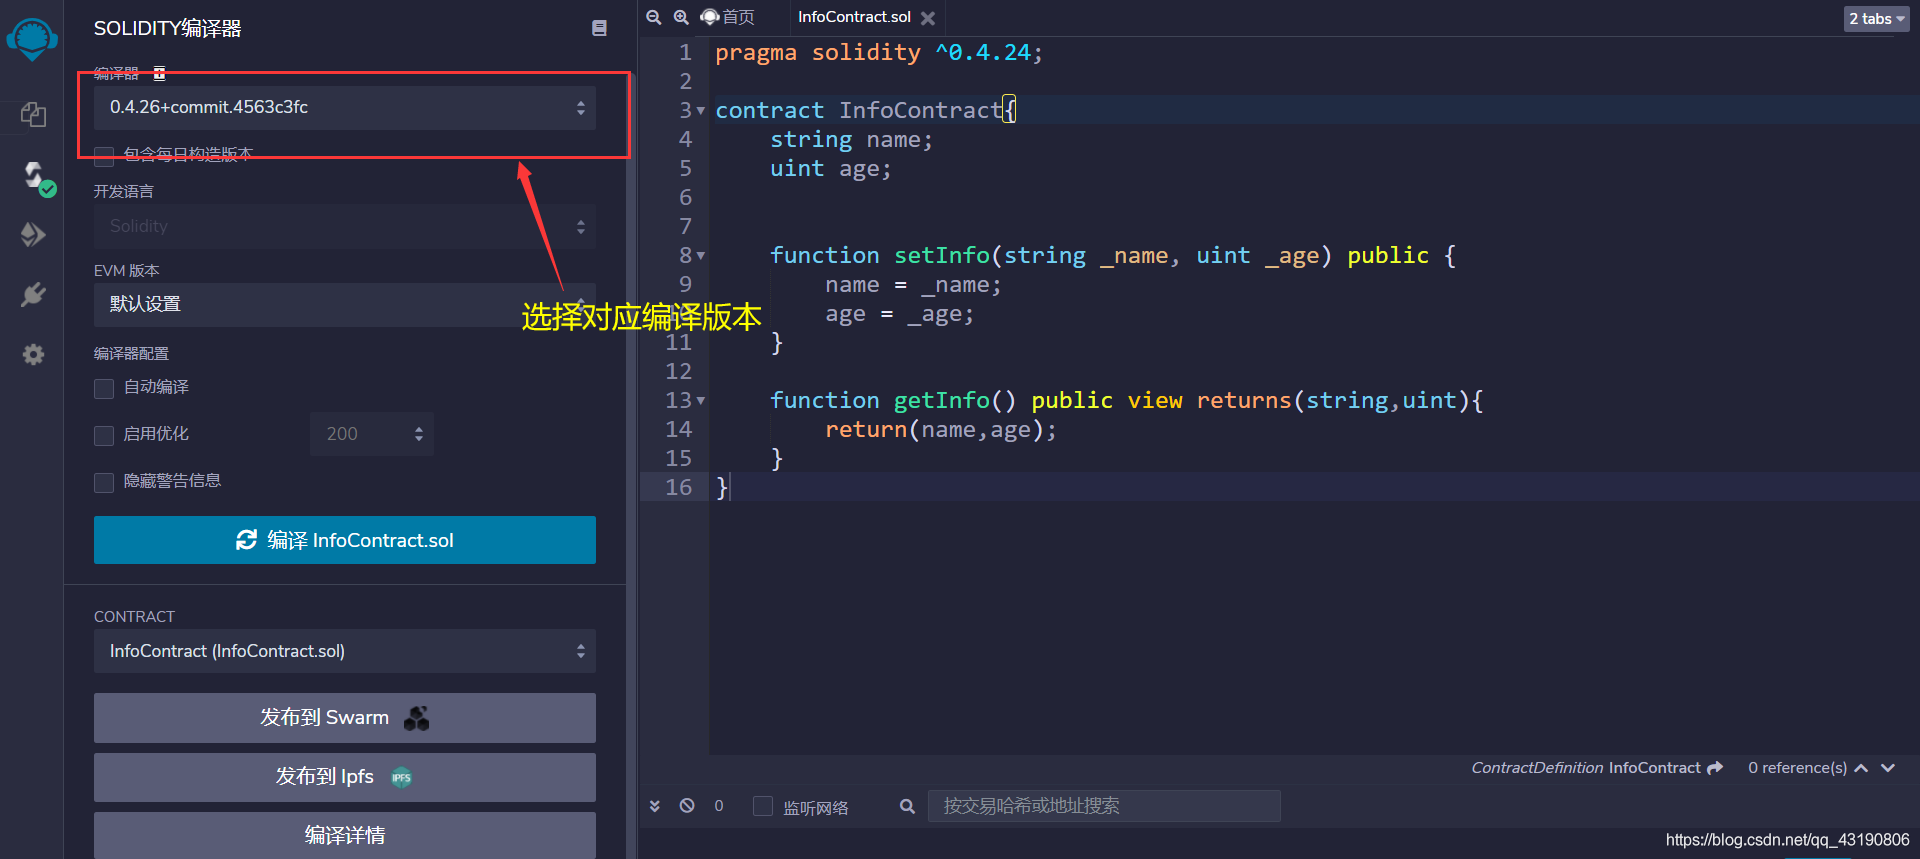
Task: Enable the auto compile checkbox
Action: (x=104, y=388)
